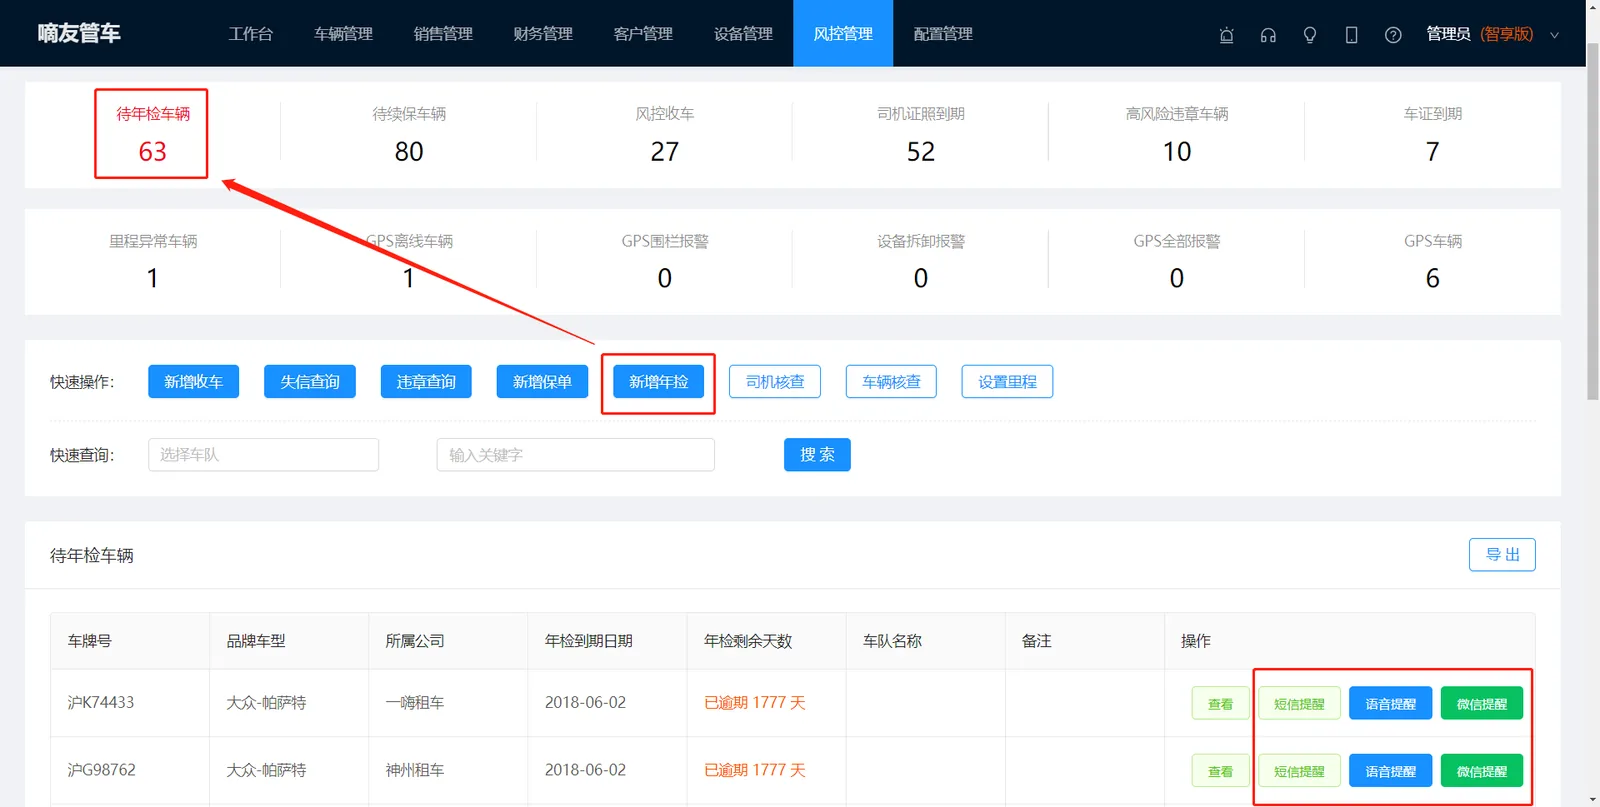Select the 待续保车辆 80 stat card

click(x=409, y=134)
